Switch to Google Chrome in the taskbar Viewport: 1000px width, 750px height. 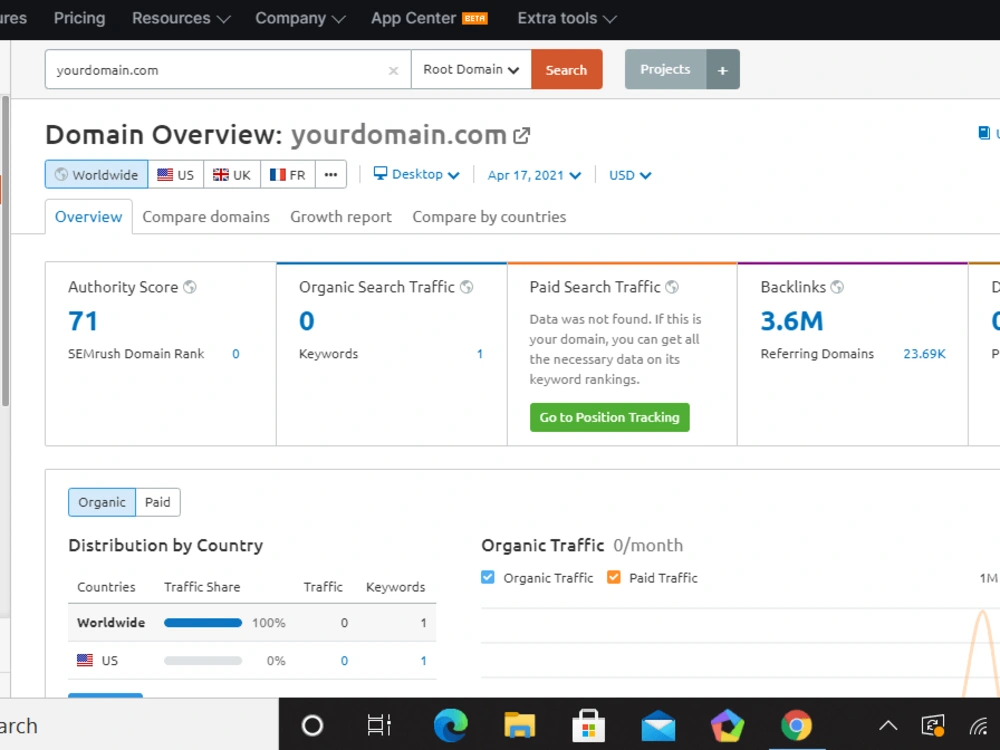point(797,725)
